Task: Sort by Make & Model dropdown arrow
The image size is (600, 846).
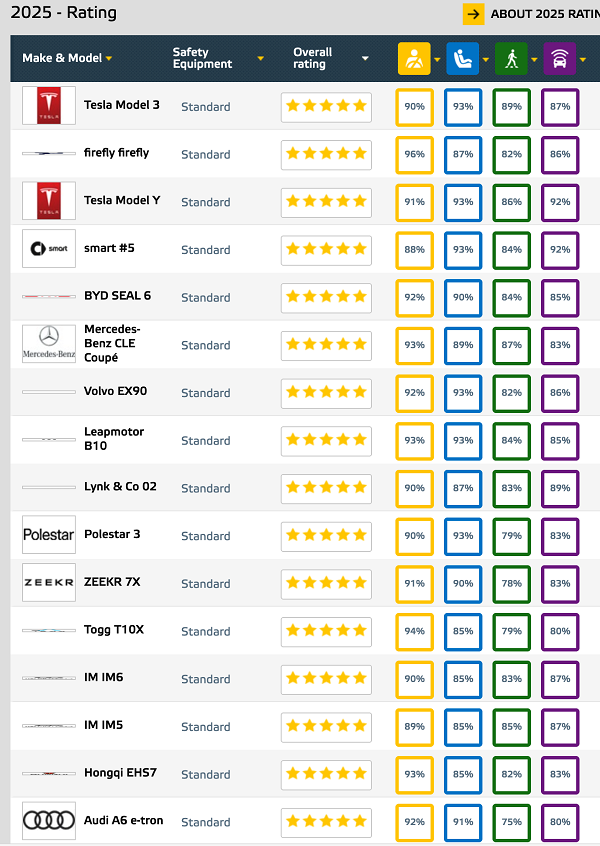Action: click(x=109, y=59)
